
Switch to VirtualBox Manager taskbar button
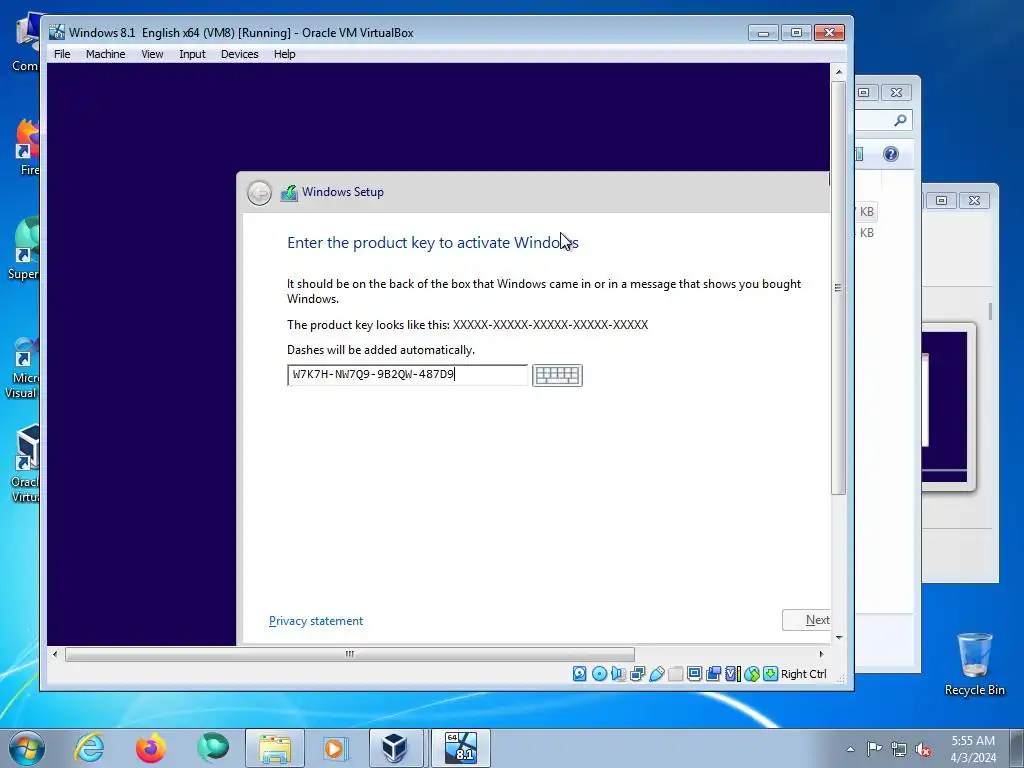click(396, 748)
